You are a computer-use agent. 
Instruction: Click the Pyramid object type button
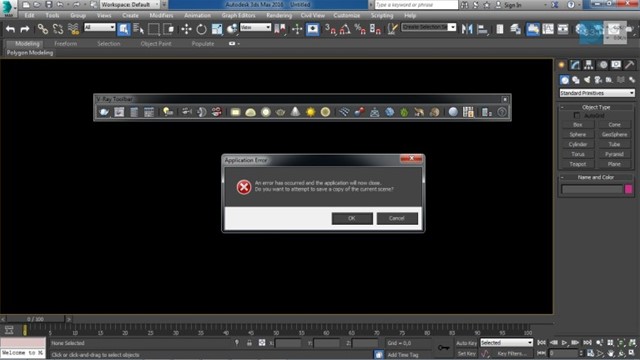click(614, 154)
